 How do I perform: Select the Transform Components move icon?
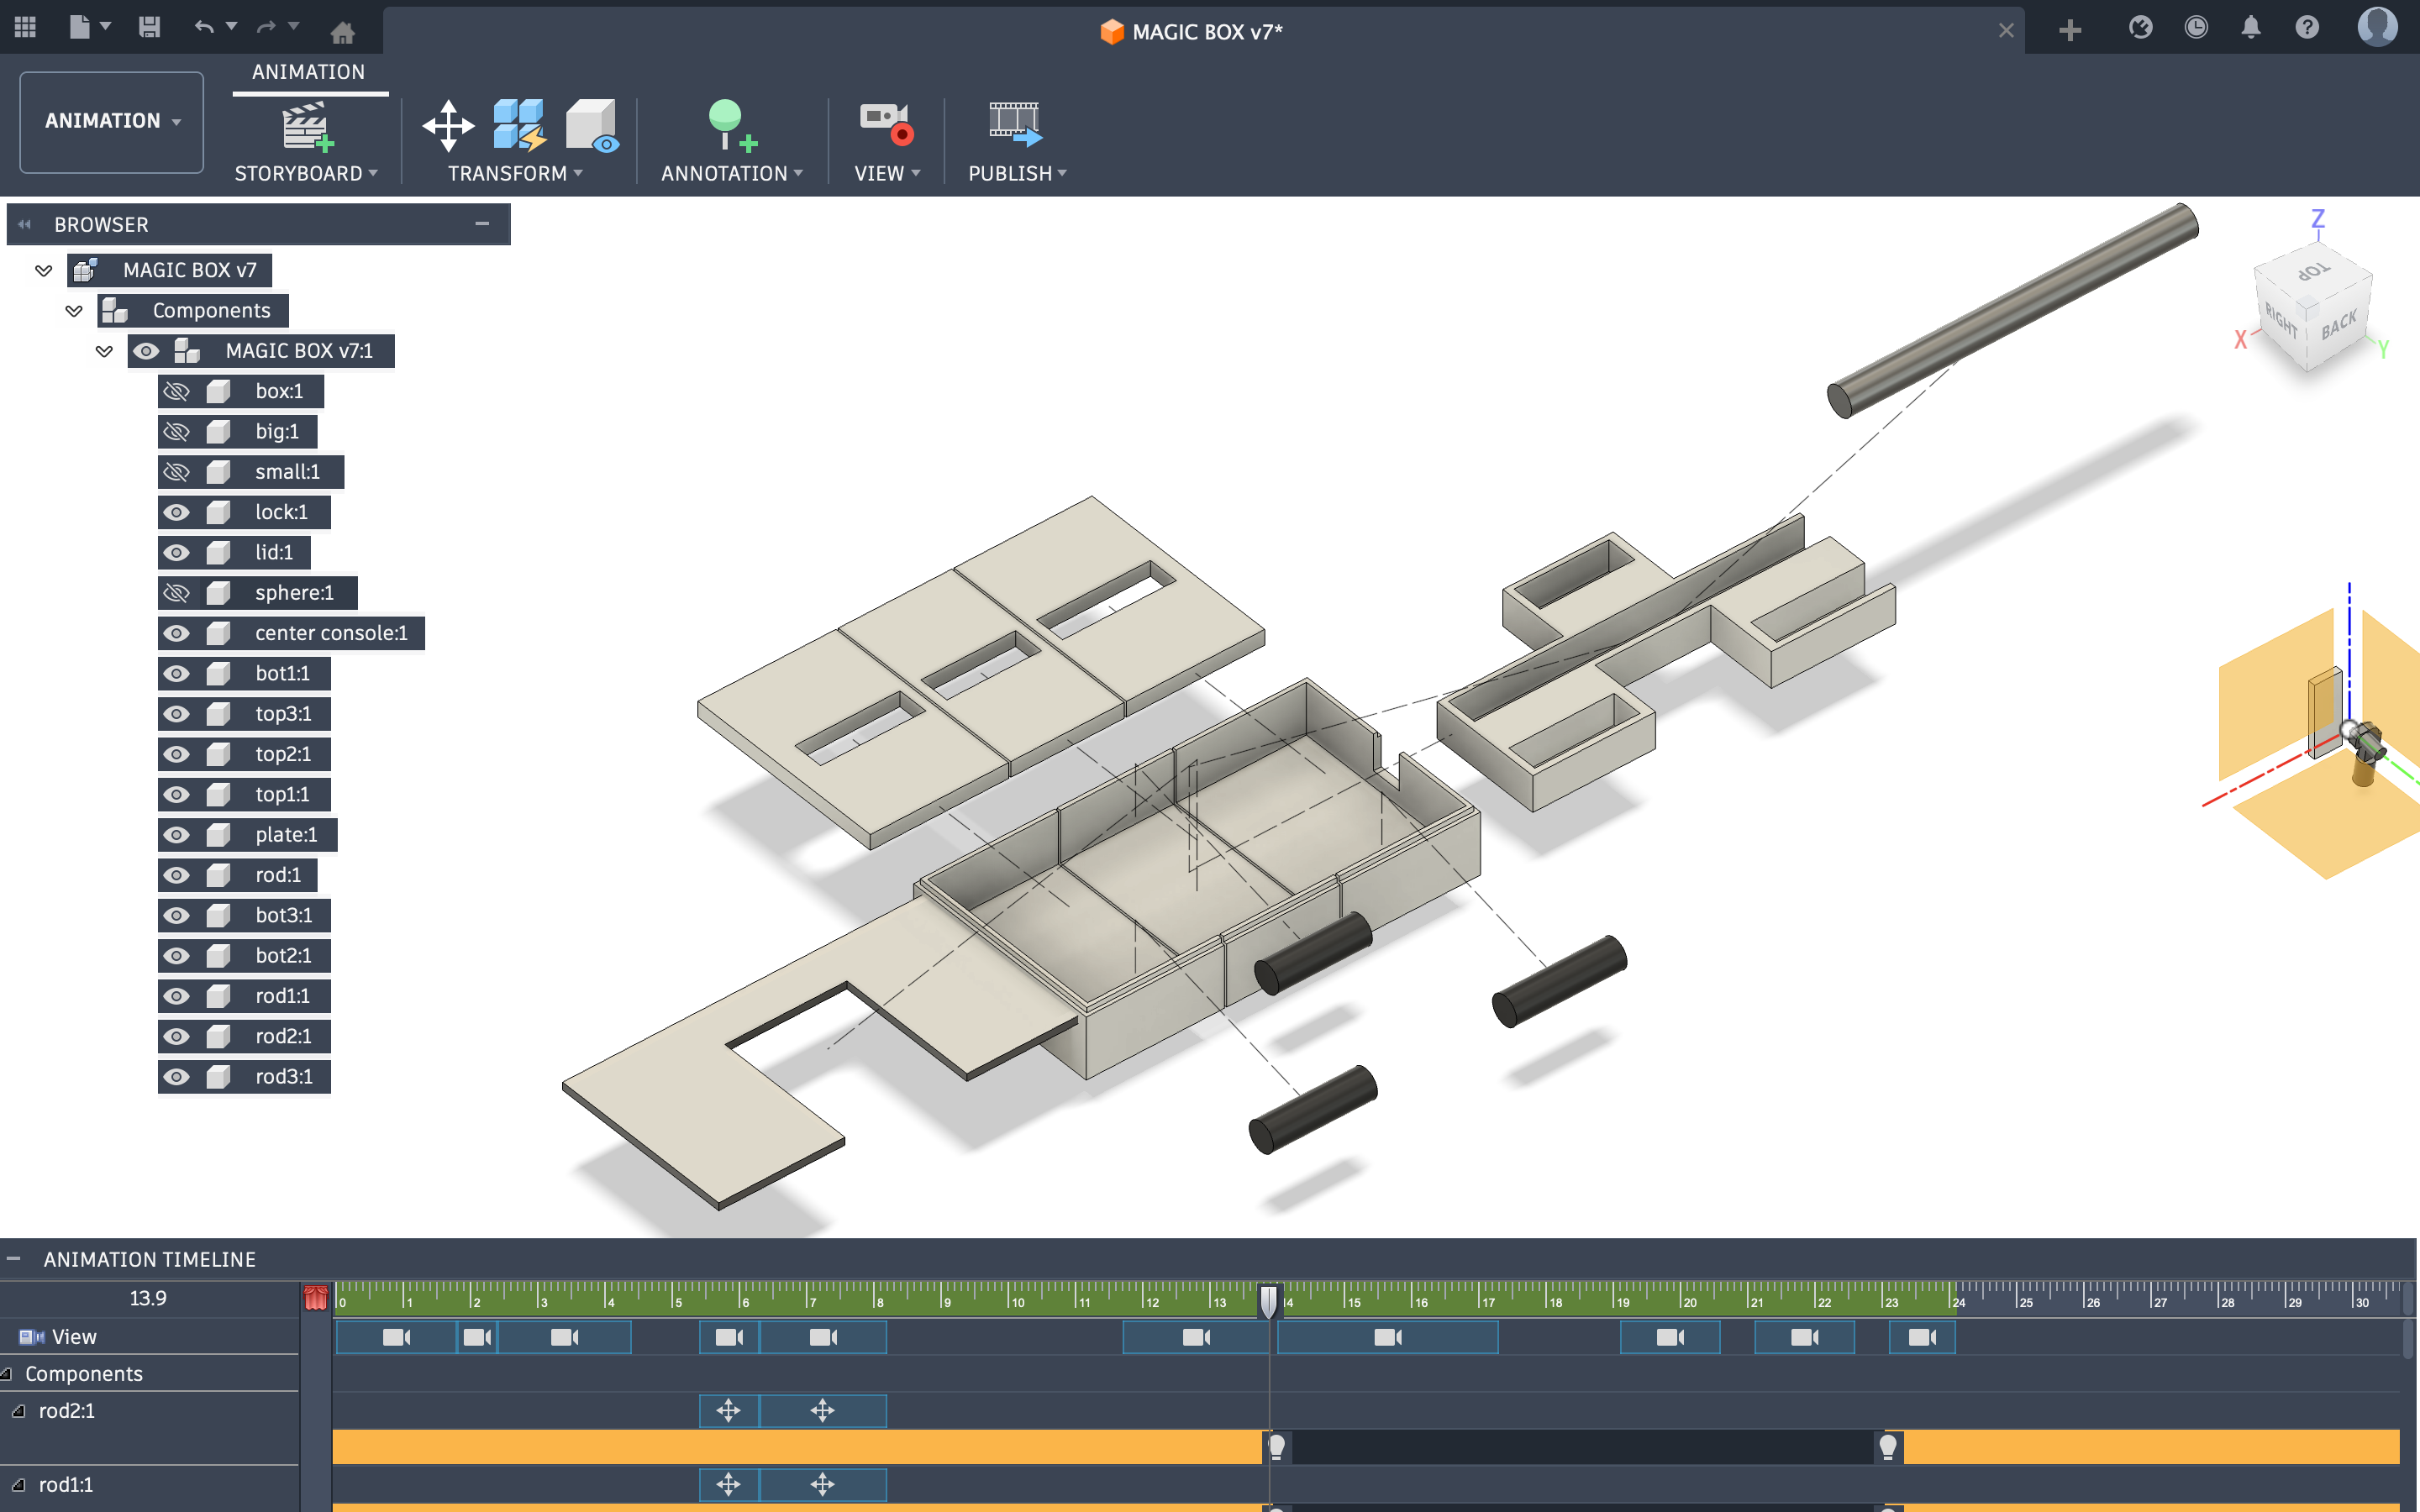(448, 126)
